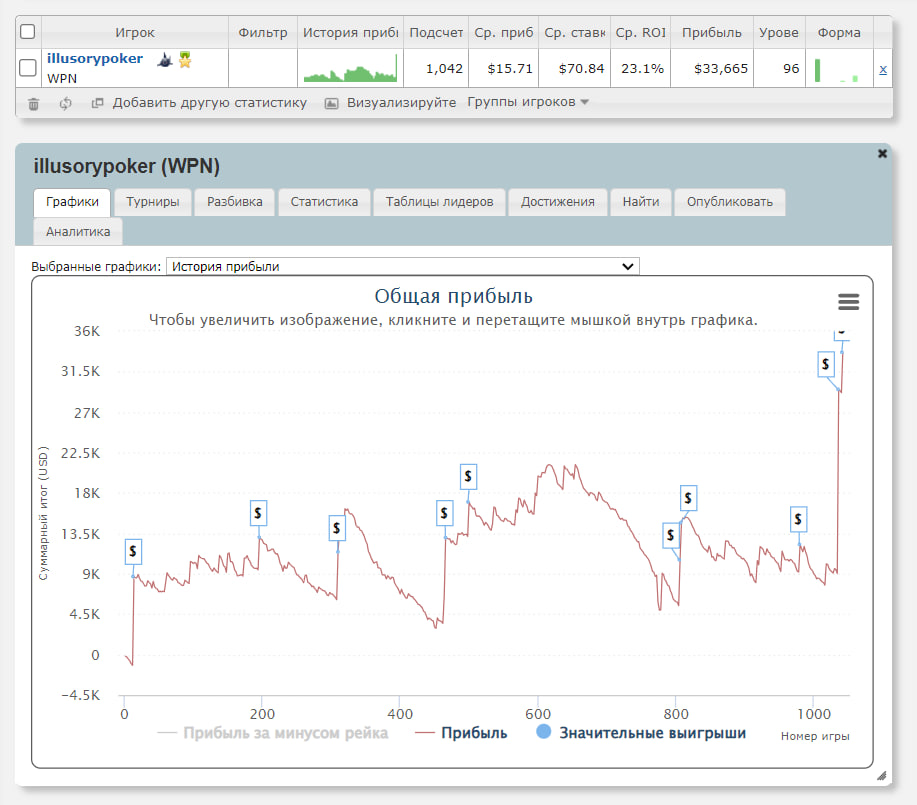Open the Статистика tab

click(324, 201)
